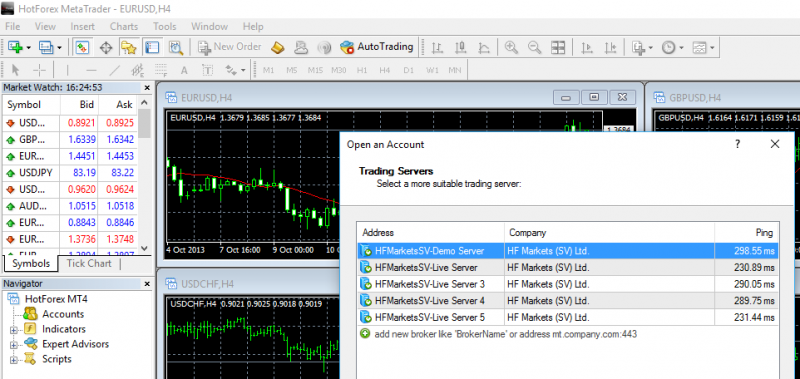800x379 pixels.
Task: Toggle the Terminal window icon
Action: [x=152, y=47]
